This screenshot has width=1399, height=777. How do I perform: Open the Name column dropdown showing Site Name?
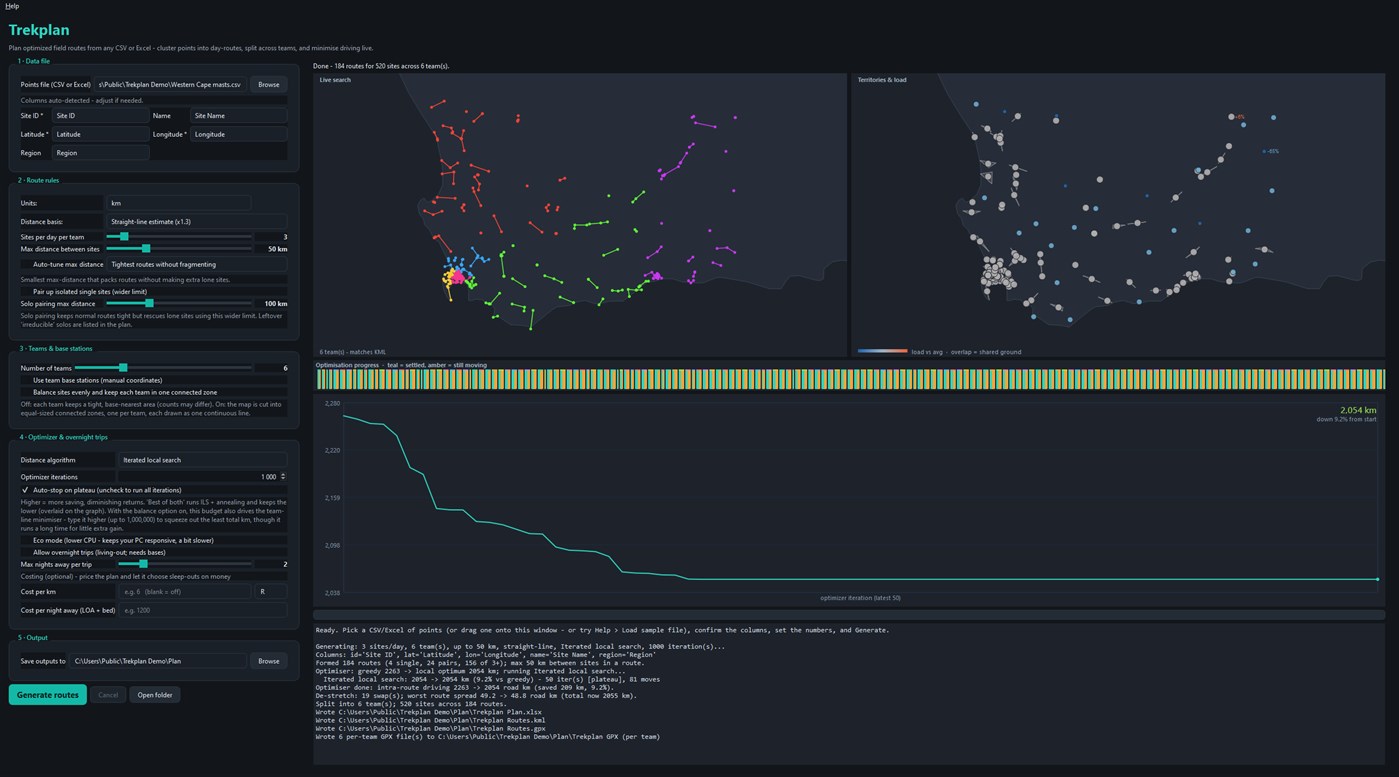(238, 116)
